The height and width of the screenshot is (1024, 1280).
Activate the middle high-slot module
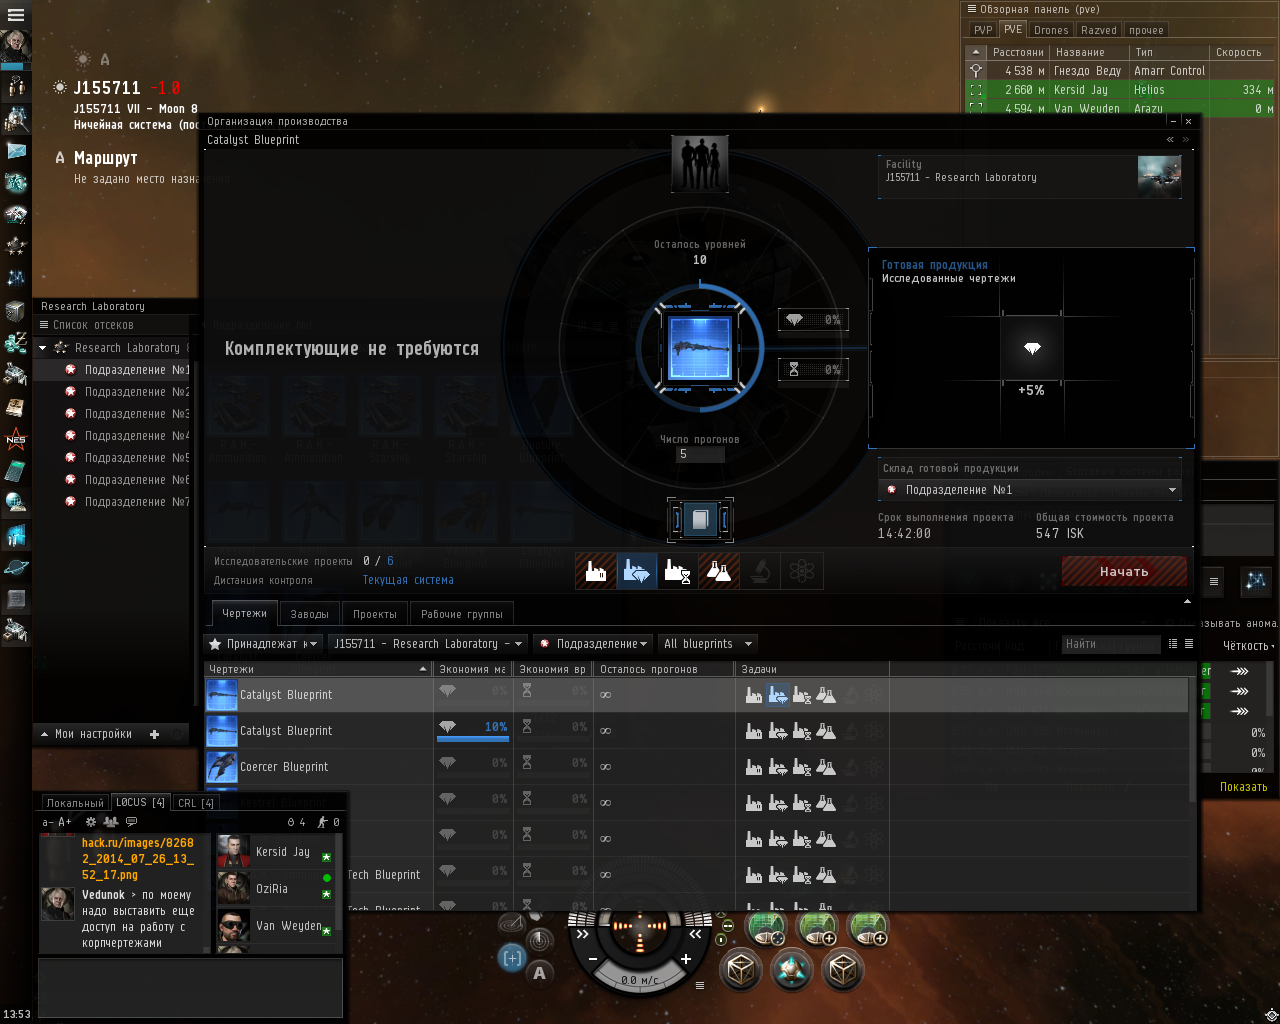pyautogui.click(x=817, y=926)
